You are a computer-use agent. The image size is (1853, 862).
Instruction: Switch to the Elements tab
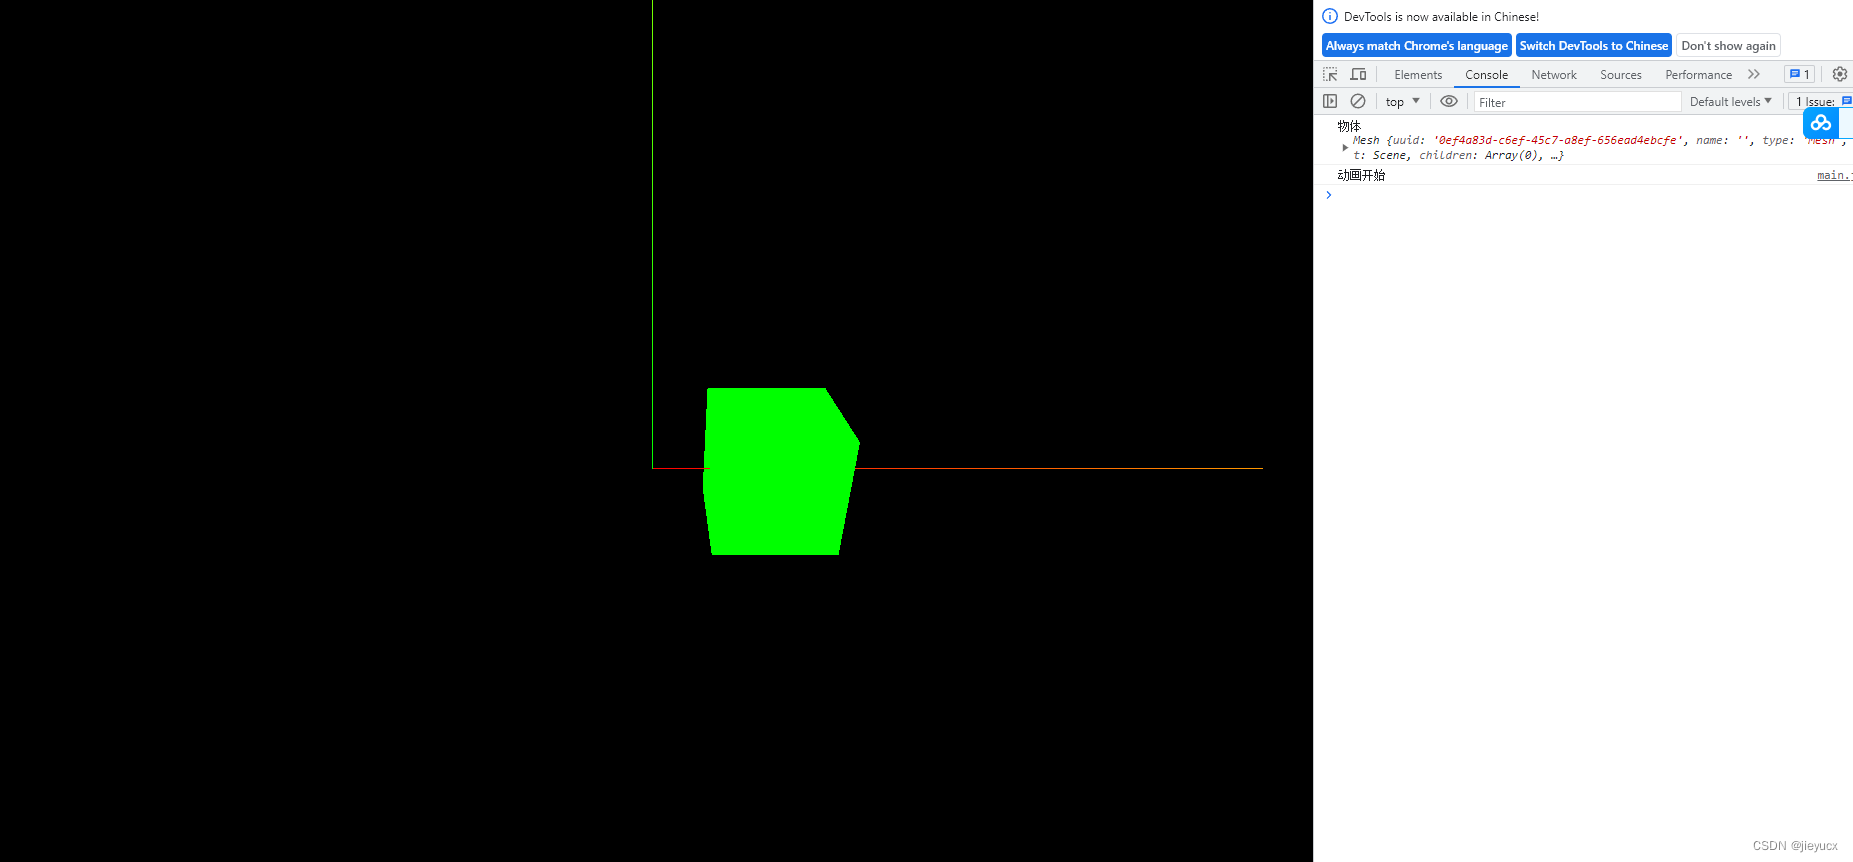pyautogui.click(x=1418, y=75)
